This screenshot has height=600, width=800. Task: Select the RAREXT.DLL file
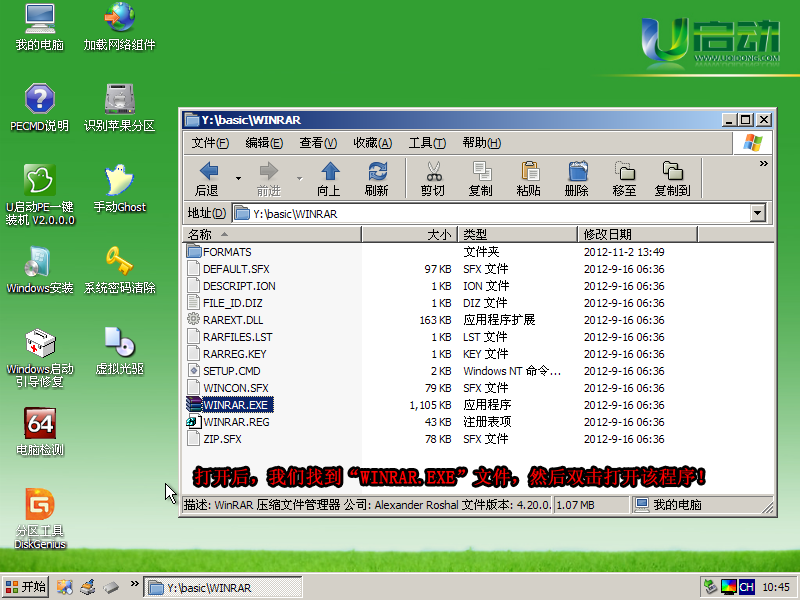coord(225,320)
